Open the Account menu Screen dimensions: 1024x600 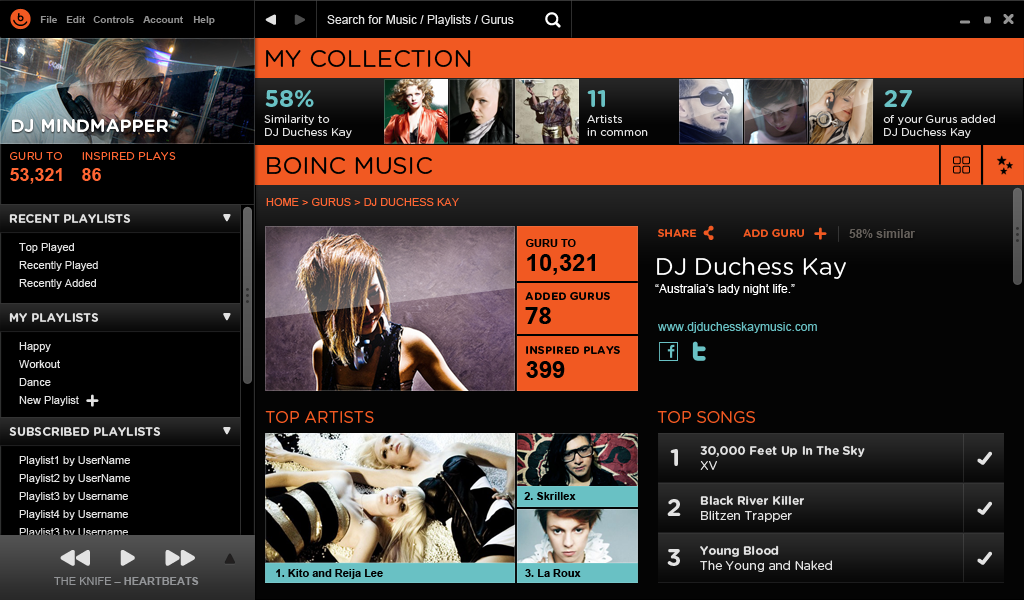coord(163,20)
